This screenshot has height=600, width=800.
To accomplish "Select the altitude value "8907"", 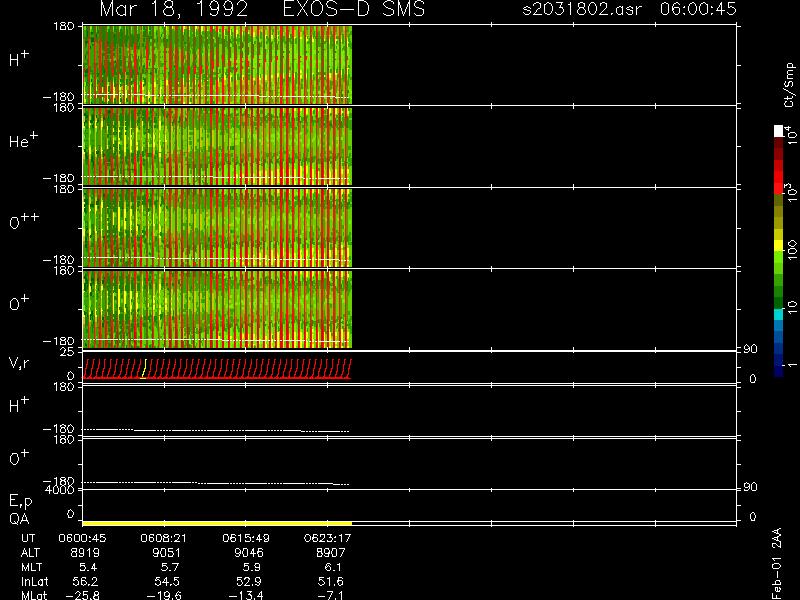I will pos(330,553).
